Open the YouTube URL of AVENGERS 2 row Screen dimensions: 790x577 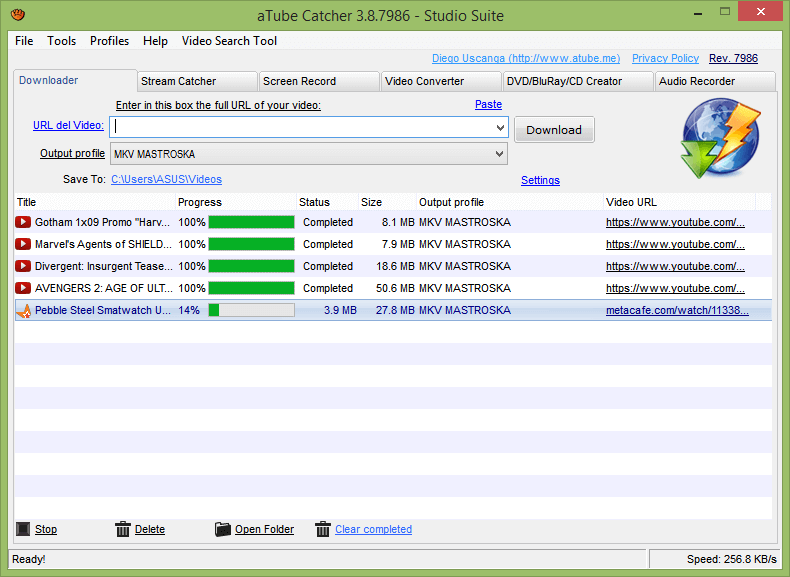[x=675, y=288]
